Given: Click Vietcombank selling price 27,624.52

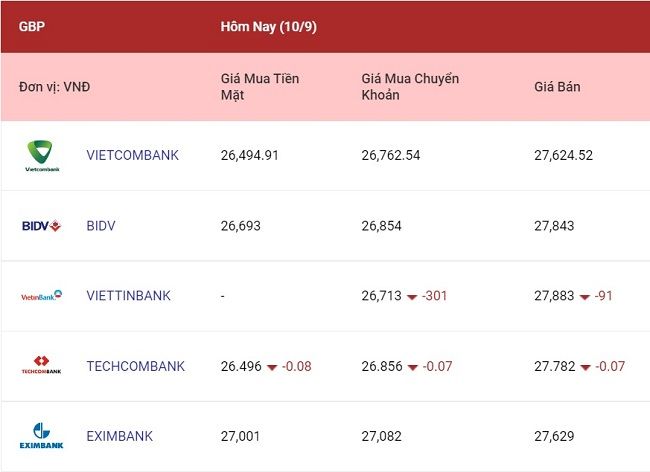Looking at the screenshot, I should [x=563, y=155].
